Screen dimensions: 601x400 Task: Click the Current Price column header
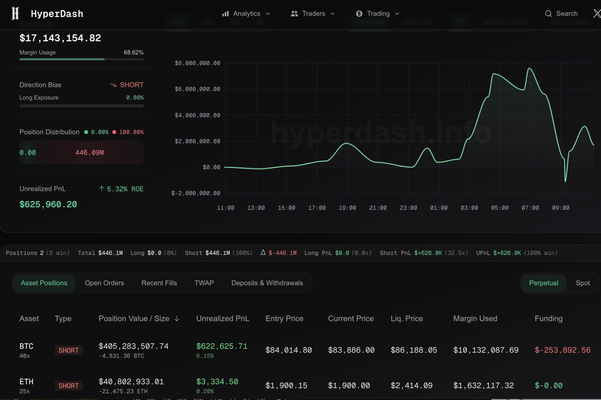coord(351,318)
